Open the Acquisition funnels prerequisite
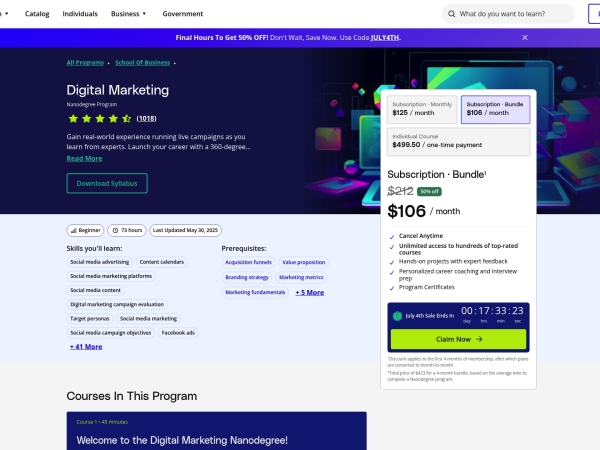This screenshot has height=450, width=600. pyautogui.click(x=248, y=262)
